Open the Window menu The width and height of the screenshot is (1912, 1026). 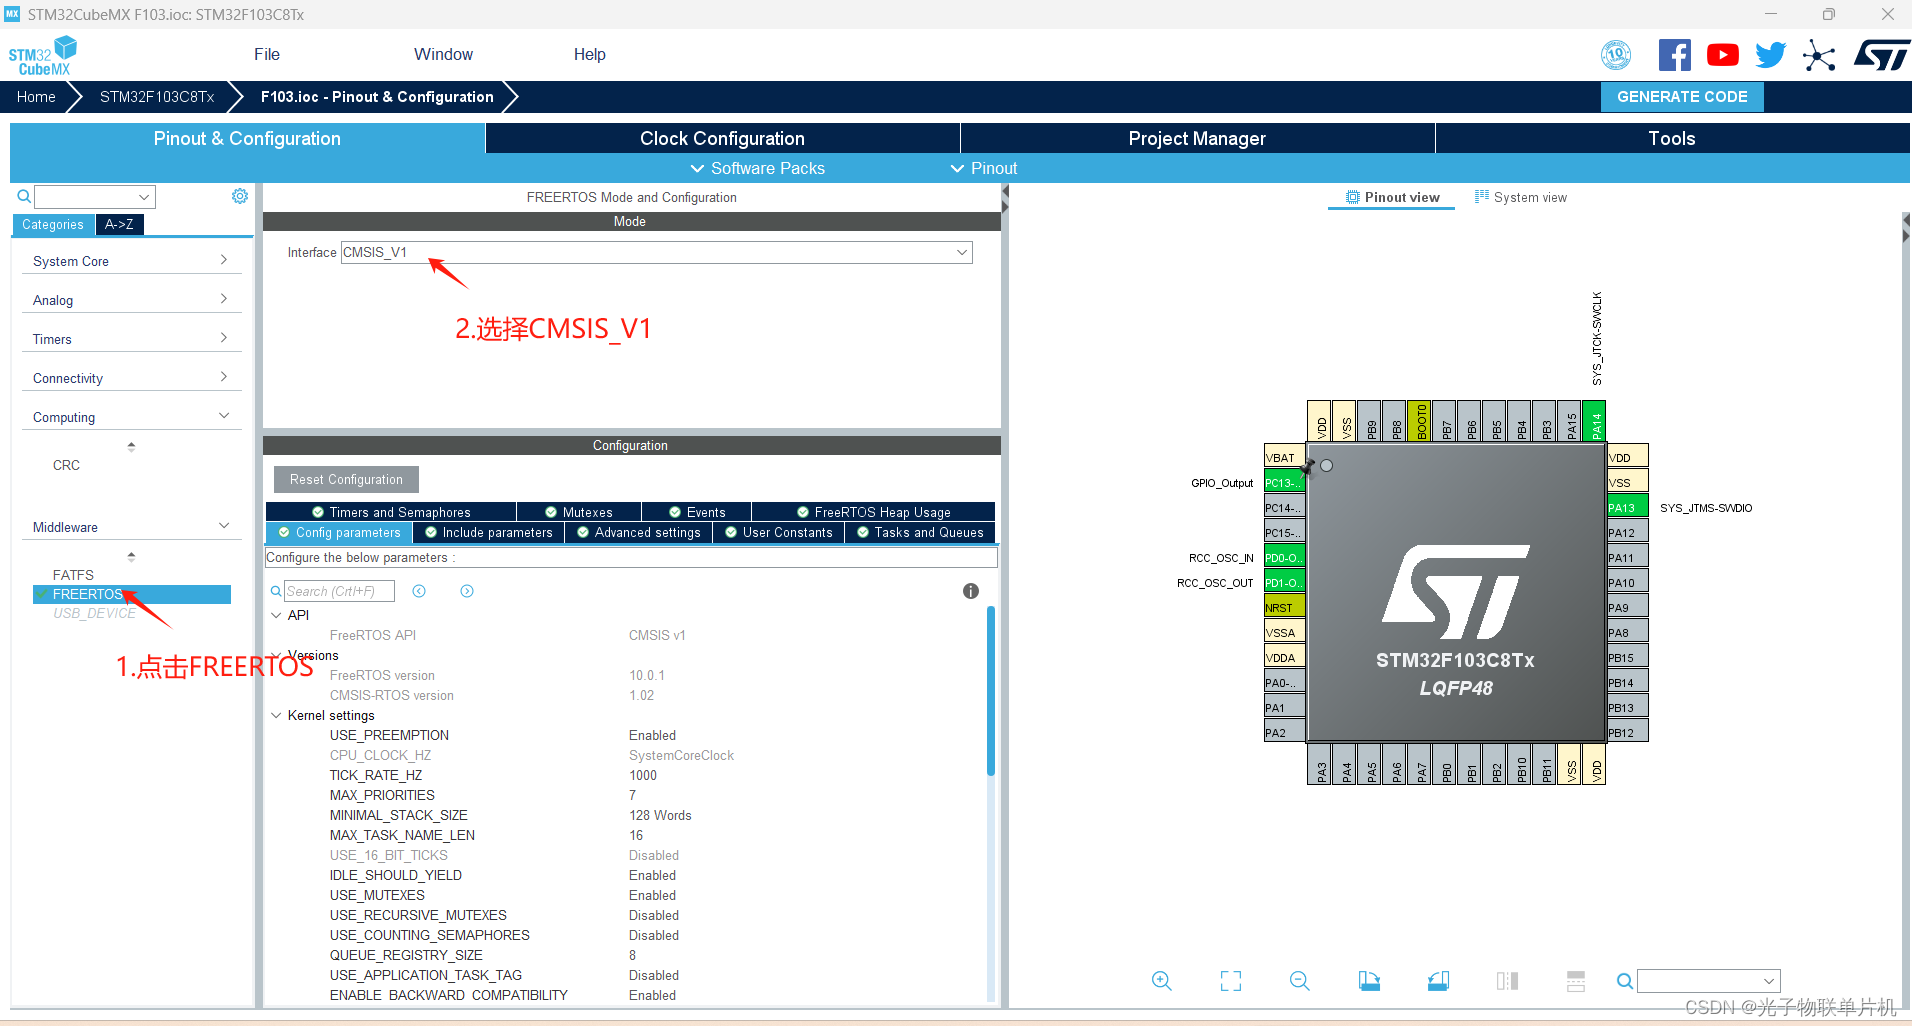tap(443, 54)
